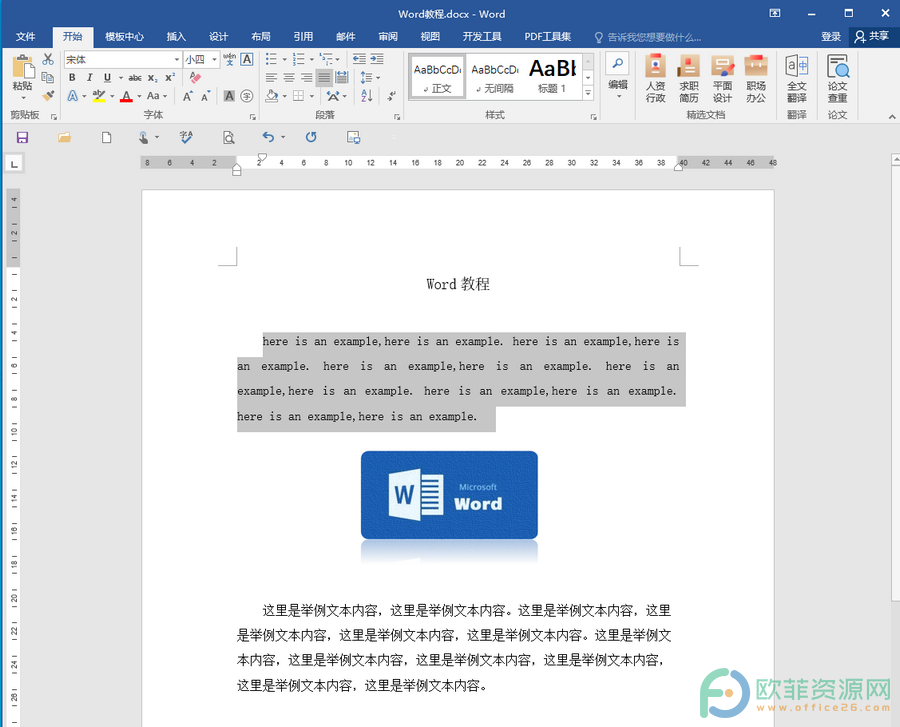Click the Cut scissors icon
The width and height of the screenshot is (900, 727).
[x=48, y=59]
